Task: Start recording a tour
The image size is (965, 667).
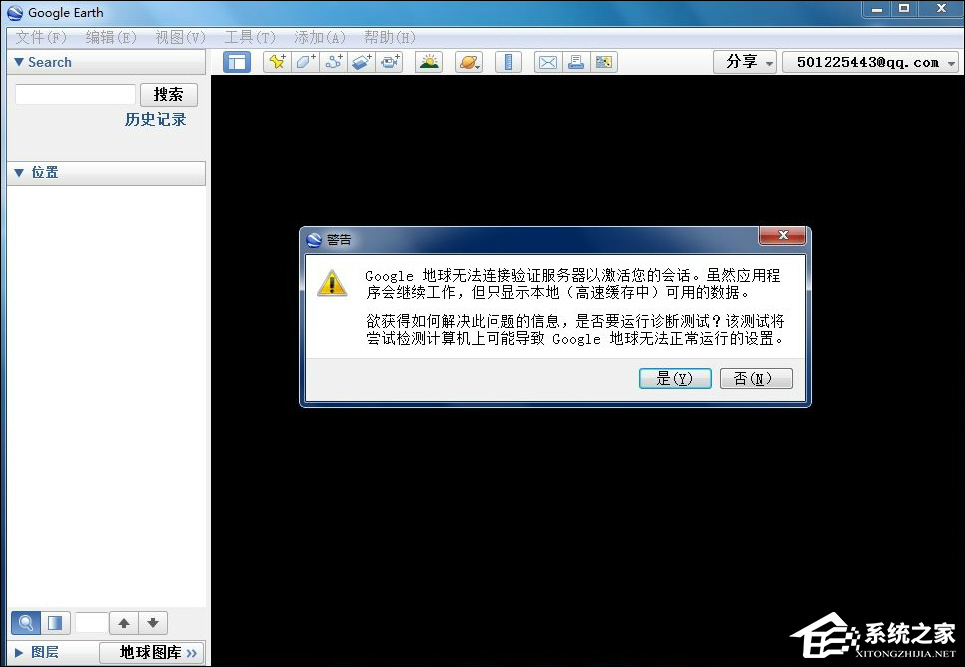Action: (x=390, y=61)
